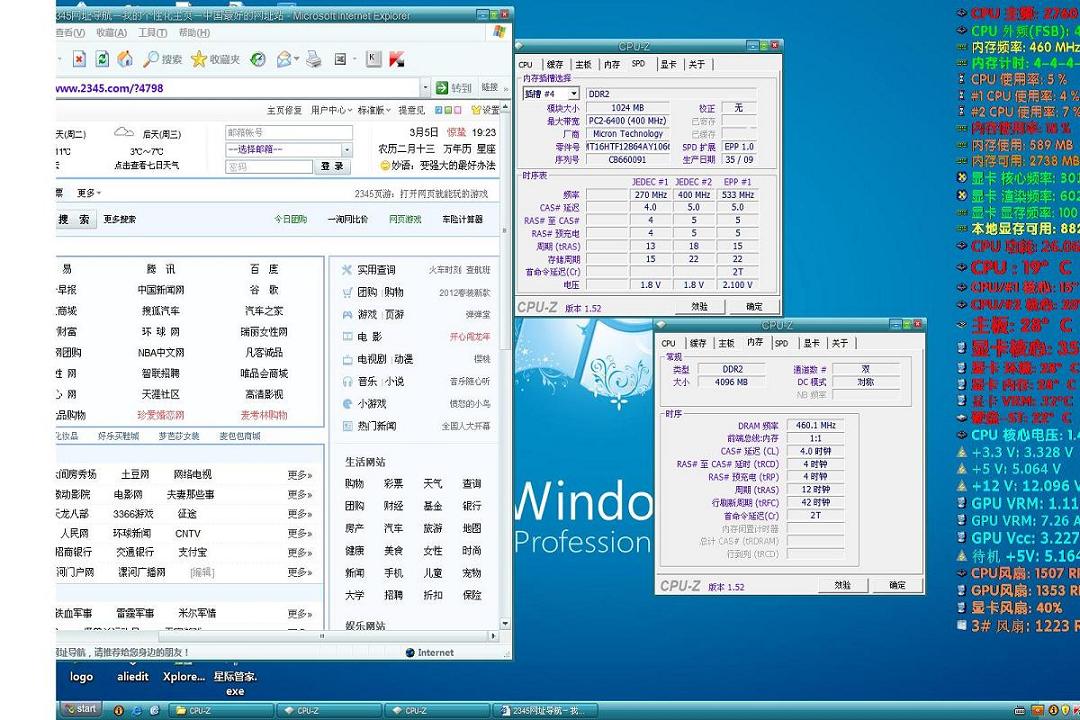Select the blue skin color square
Screen dimensions: 1080x720
pos(439,110)
